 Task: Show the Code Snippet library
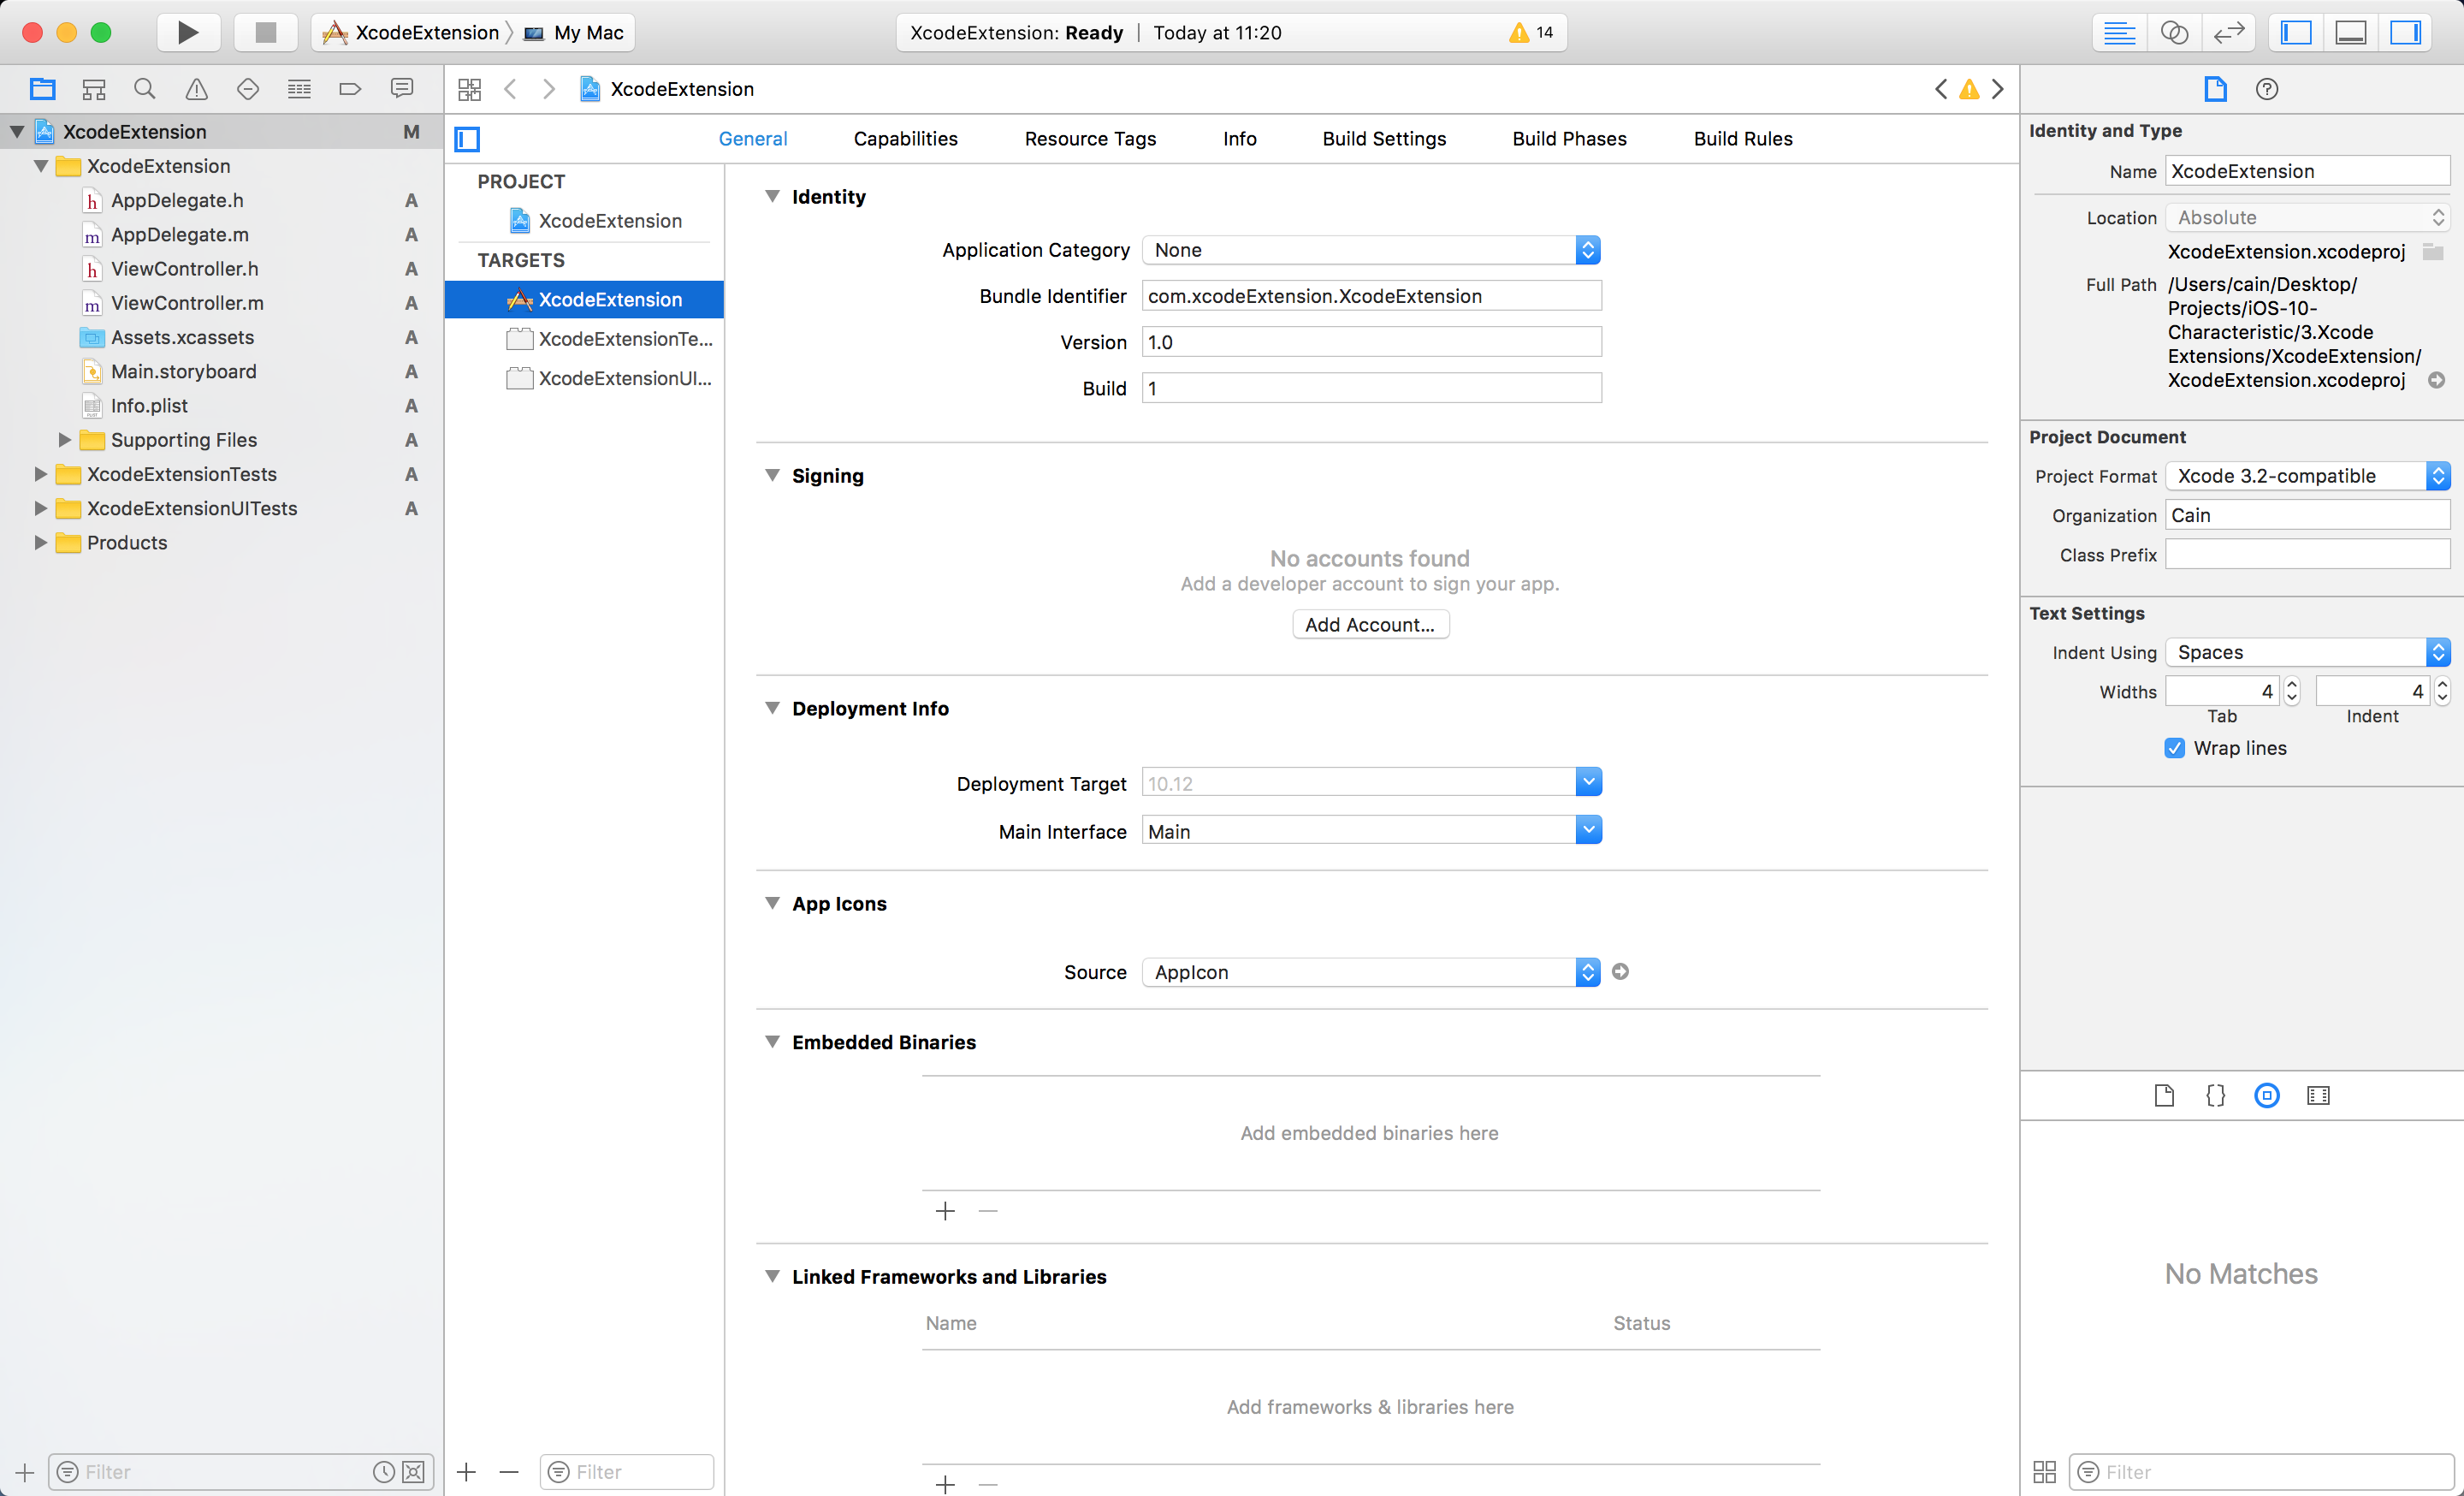point(2215,1095)
